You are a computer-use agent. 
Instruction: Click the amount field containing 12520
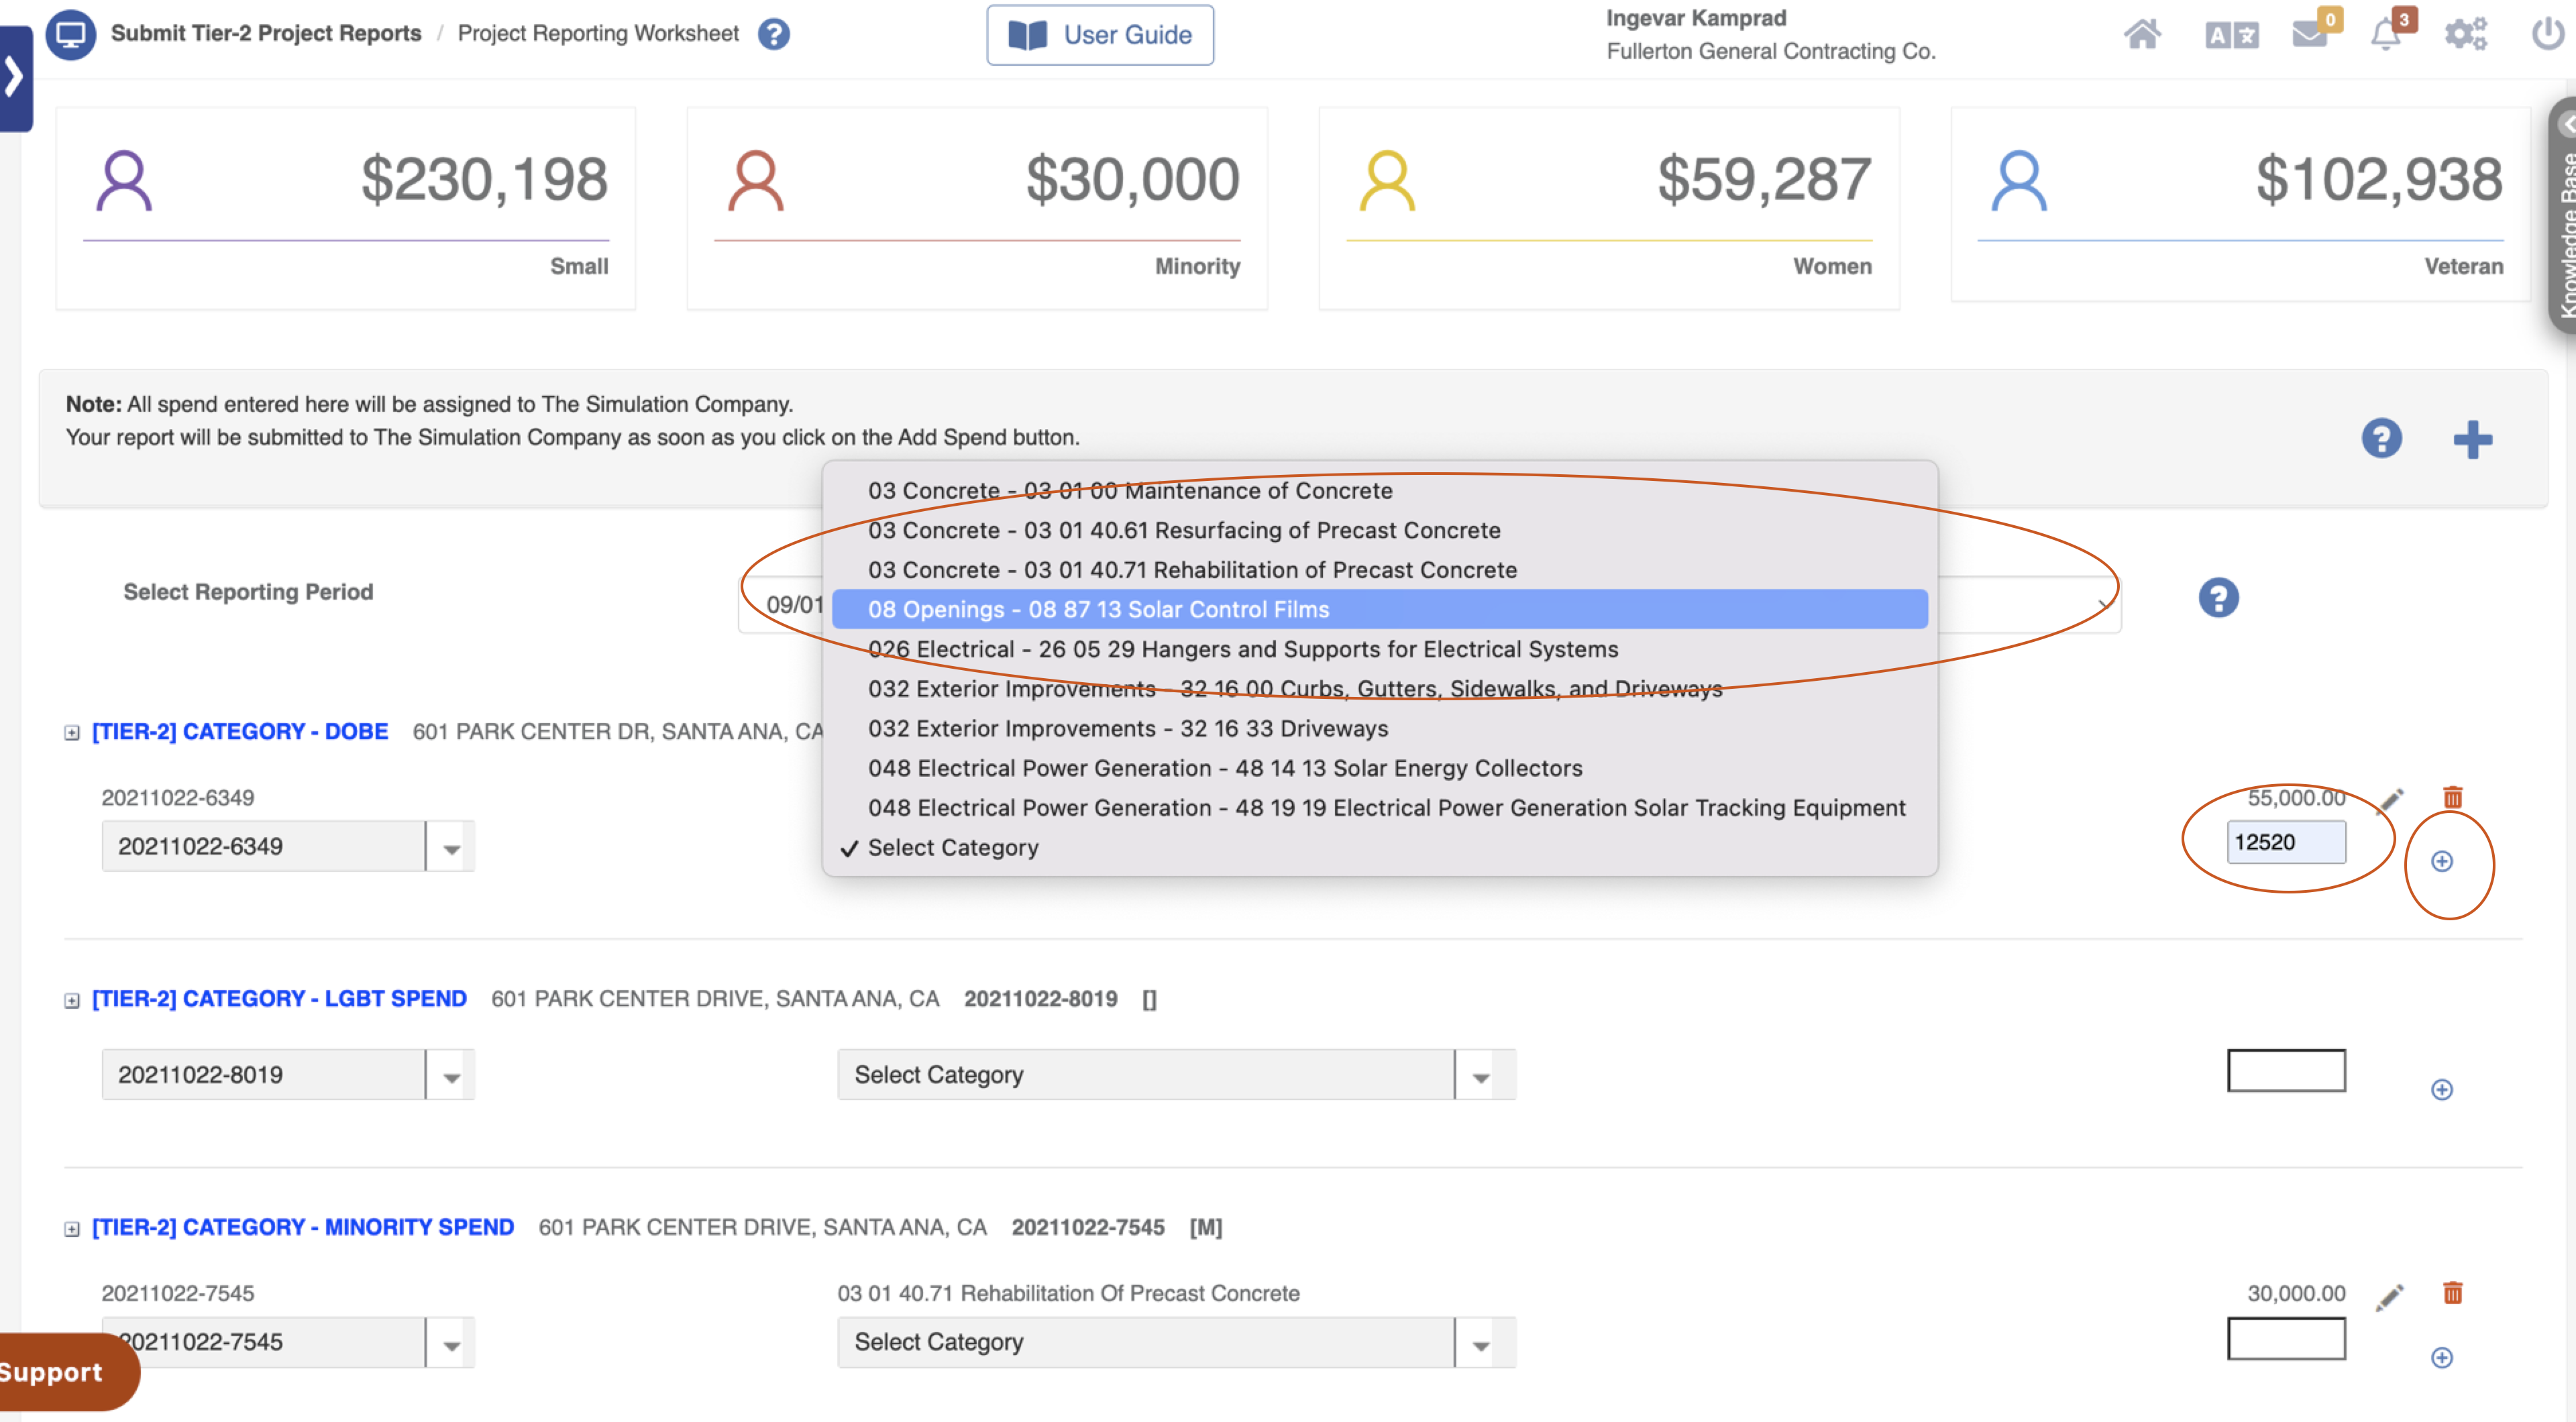[2286, 842]
